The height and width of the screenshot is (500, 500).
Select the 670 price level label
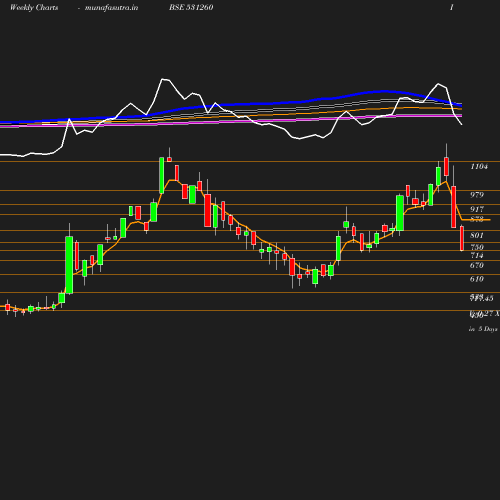pos(477,265)
